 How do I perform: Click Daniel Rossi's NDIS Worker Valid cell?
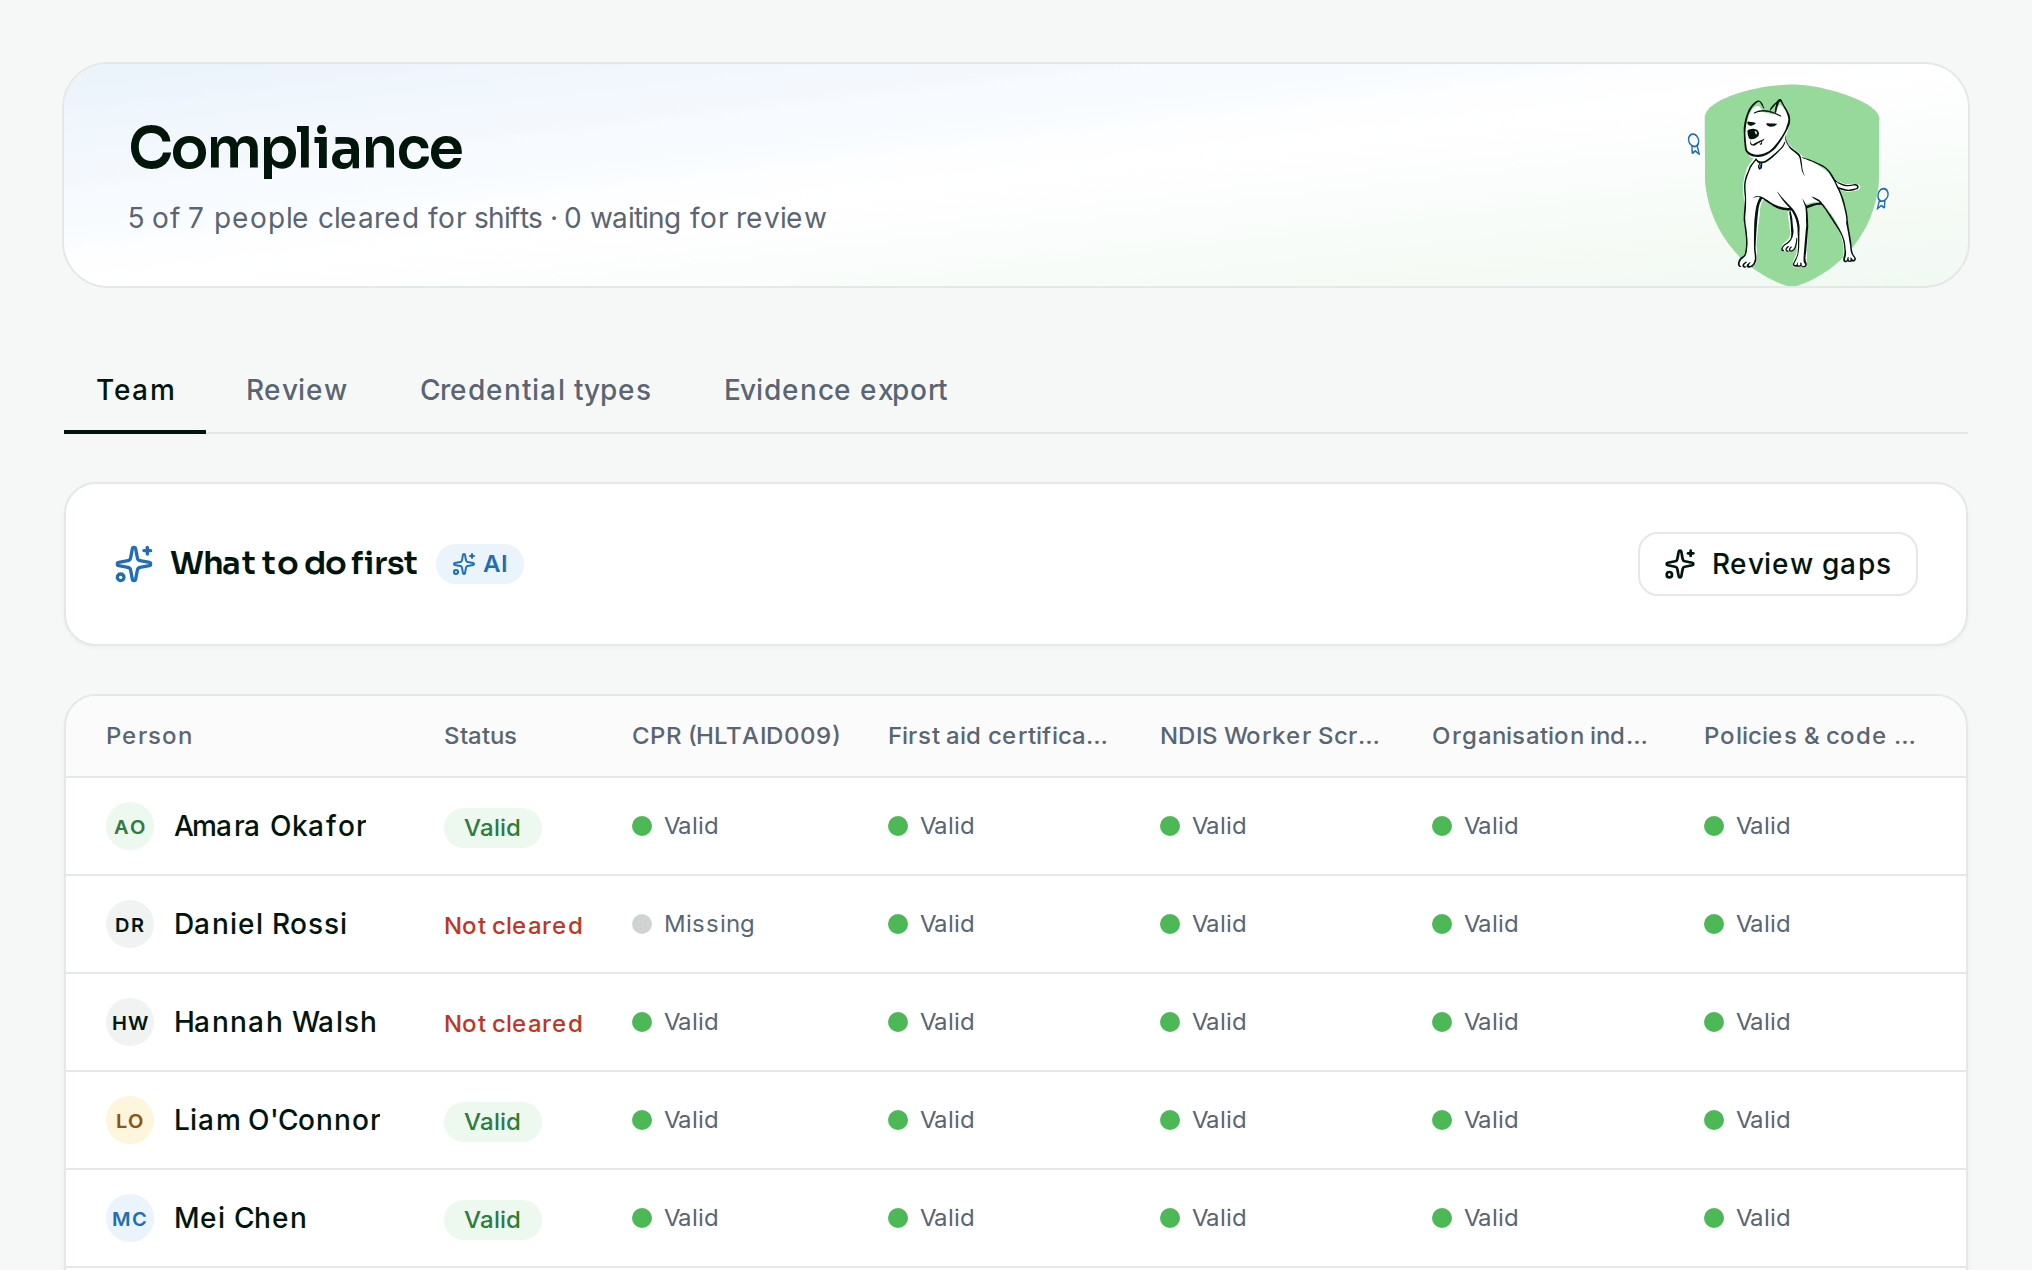click(1203, 924)
